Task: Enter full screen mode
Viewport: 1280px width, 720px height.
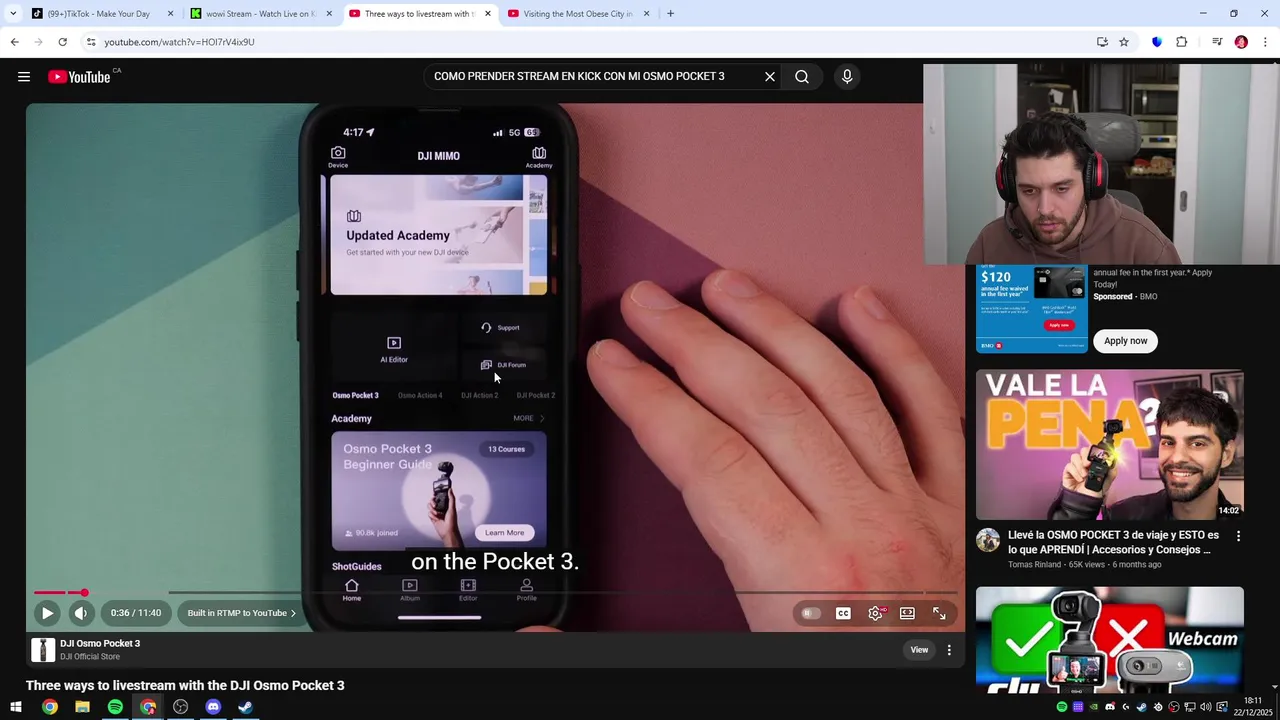Action: (939, 613)
